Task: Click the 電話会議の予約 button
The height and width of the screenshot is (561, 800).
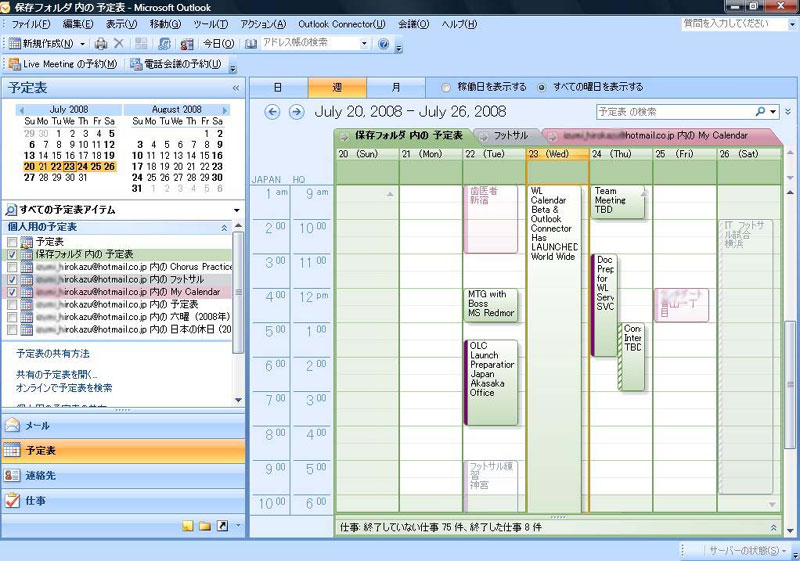Action: (x=177, y=64)
